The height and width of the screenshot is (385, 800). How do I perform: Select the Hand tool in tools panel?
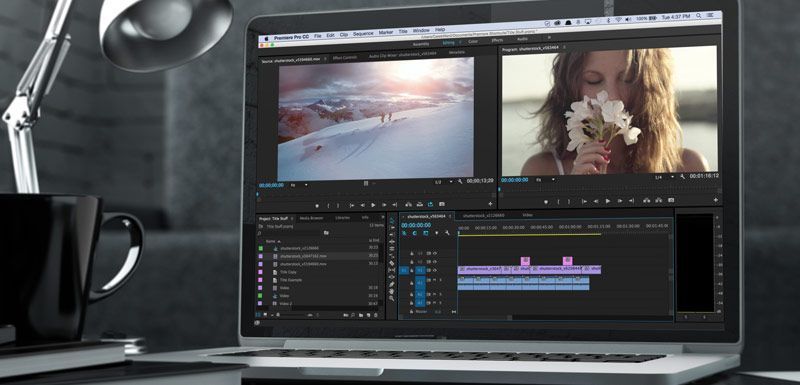coord(391,291)
